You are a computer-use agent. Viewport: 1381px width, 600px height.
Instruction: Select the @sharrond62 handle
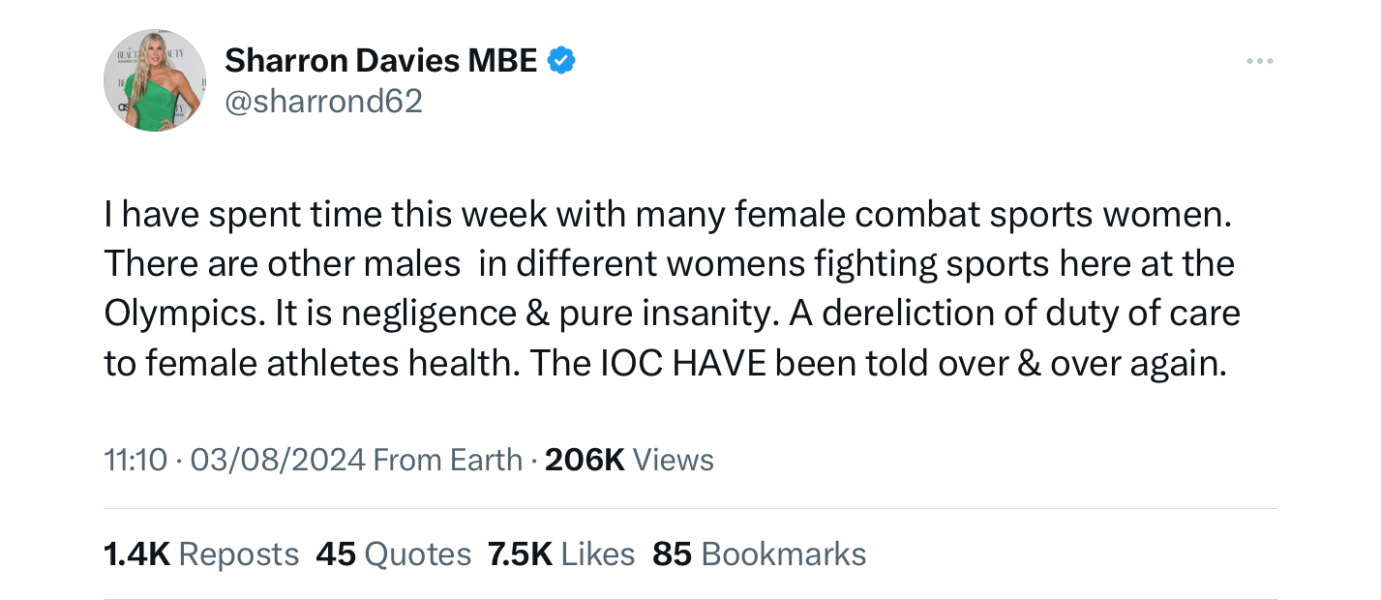coord(324,100)
